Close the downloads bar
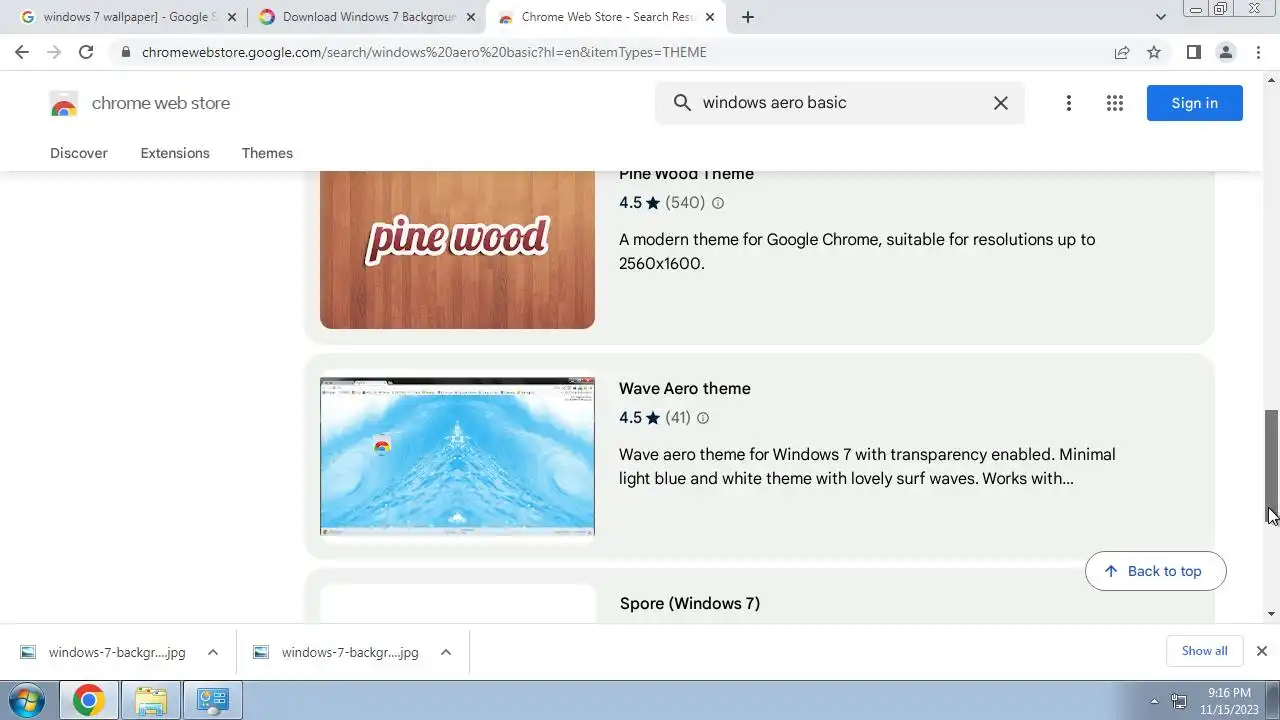The width and height of the screenshot is (1280, 720). (x=1261, y=651)
